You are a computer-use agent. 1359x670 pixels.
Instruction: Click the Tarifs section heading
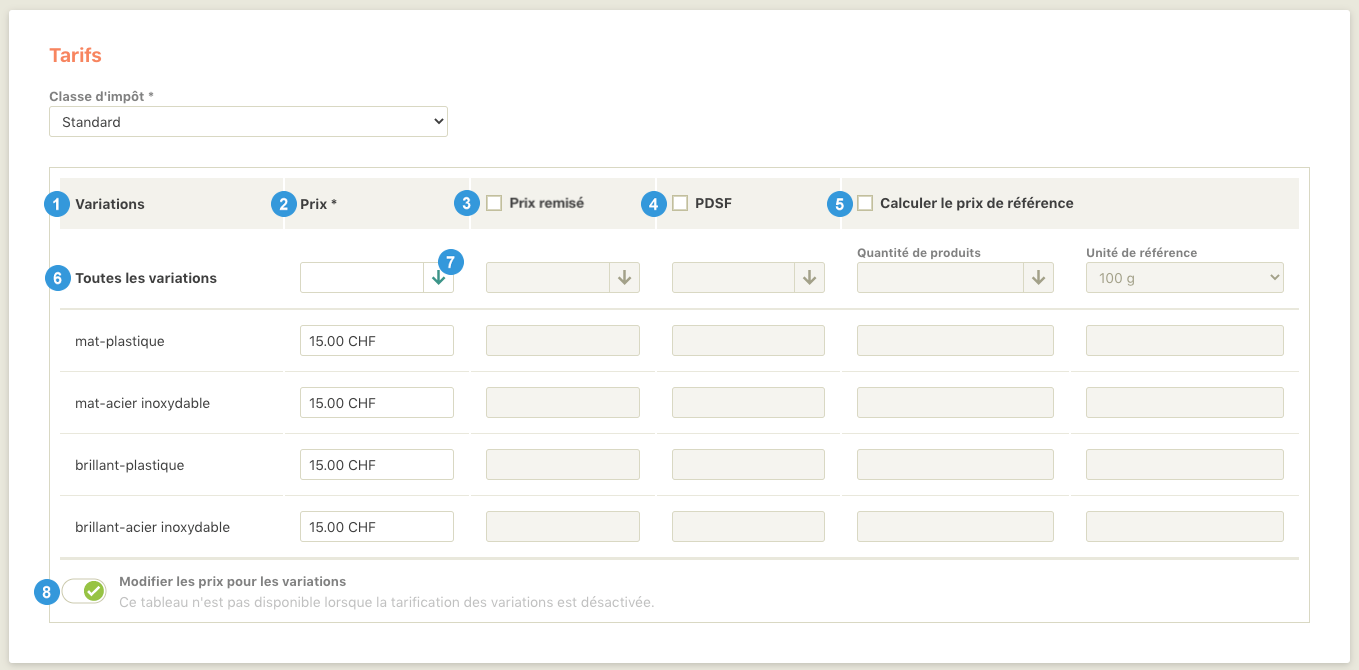[x=76, y=55]
